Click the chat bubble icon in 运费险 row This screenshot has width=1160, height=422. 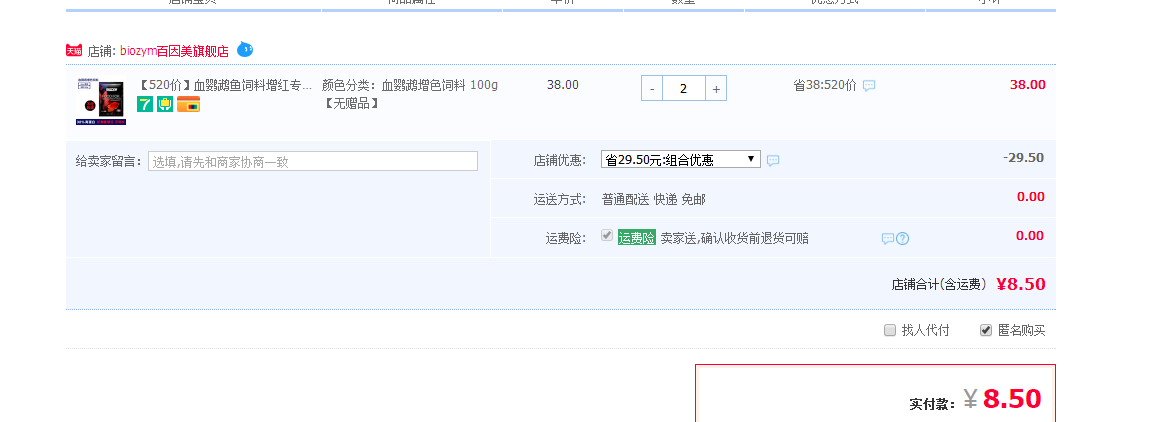[887, 238]
